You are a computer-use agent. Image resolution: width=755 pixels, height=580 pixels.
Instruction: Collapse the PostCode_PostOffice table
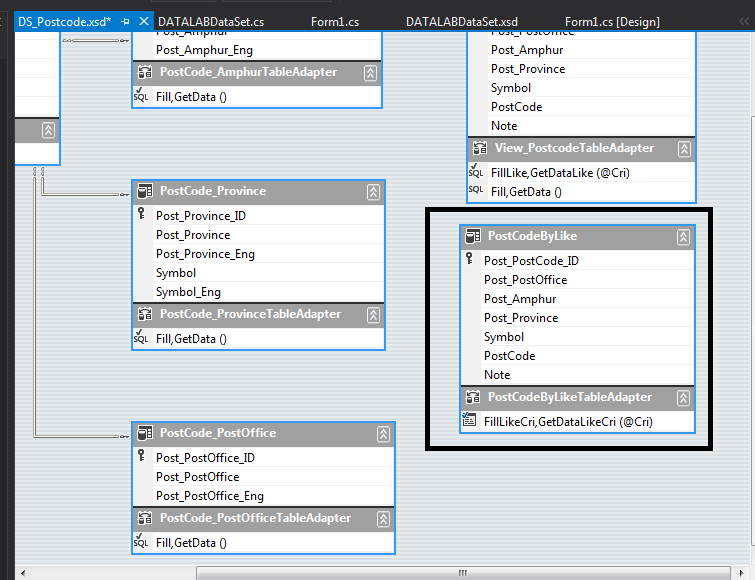pyautogui.click(x=383, y=434)
